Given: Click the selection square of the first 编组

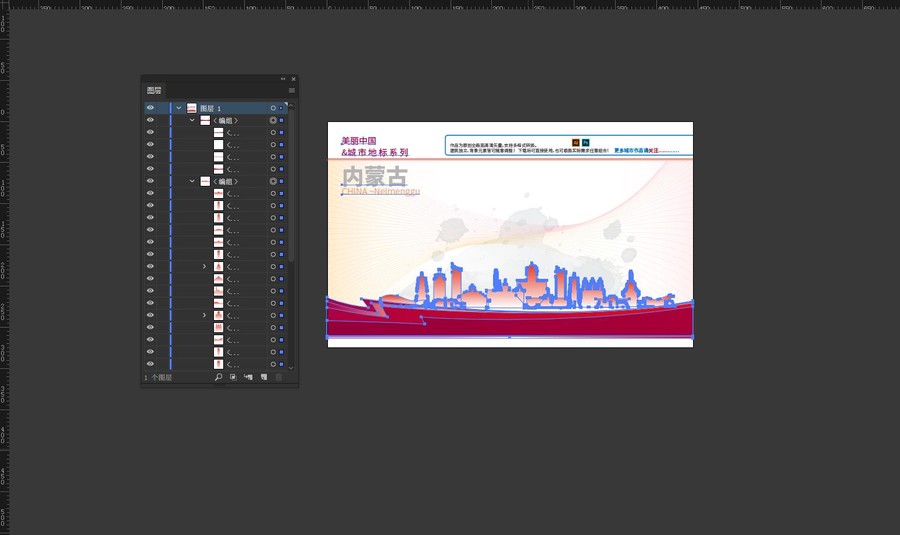Looking at the screenshot, I should click(281, 121).
